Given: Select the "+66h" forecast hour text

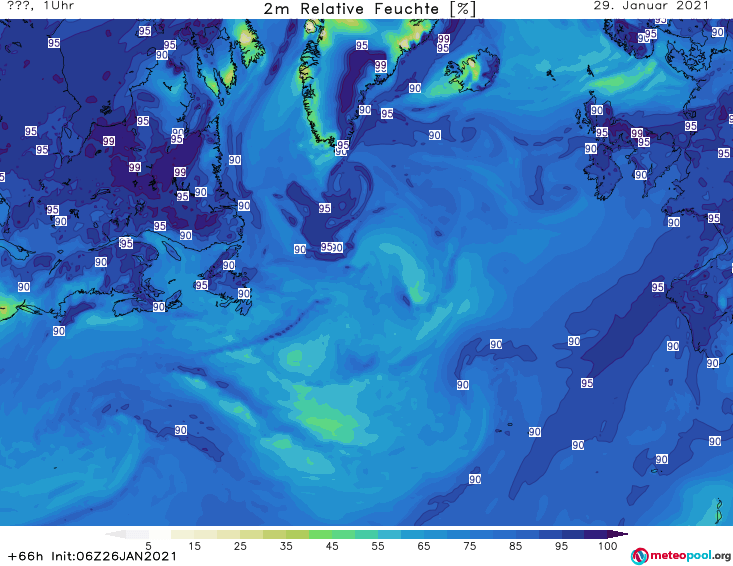Looking at the screenshot, I should (26, 556).
